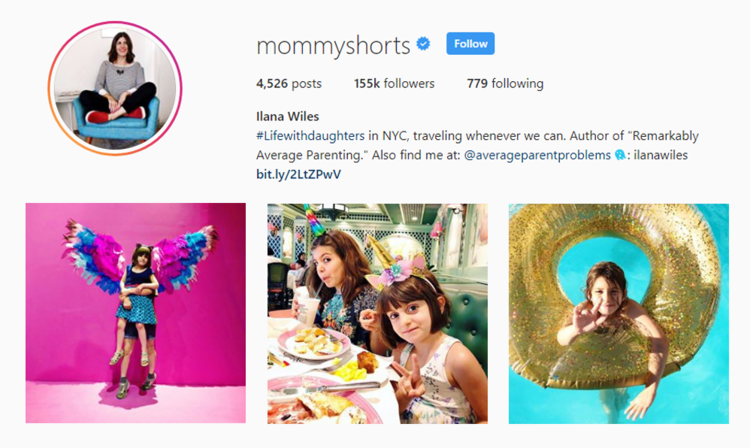Click the ilanawiles Snapchat handle text
The image size is (750, 448).
coord(661,155)
